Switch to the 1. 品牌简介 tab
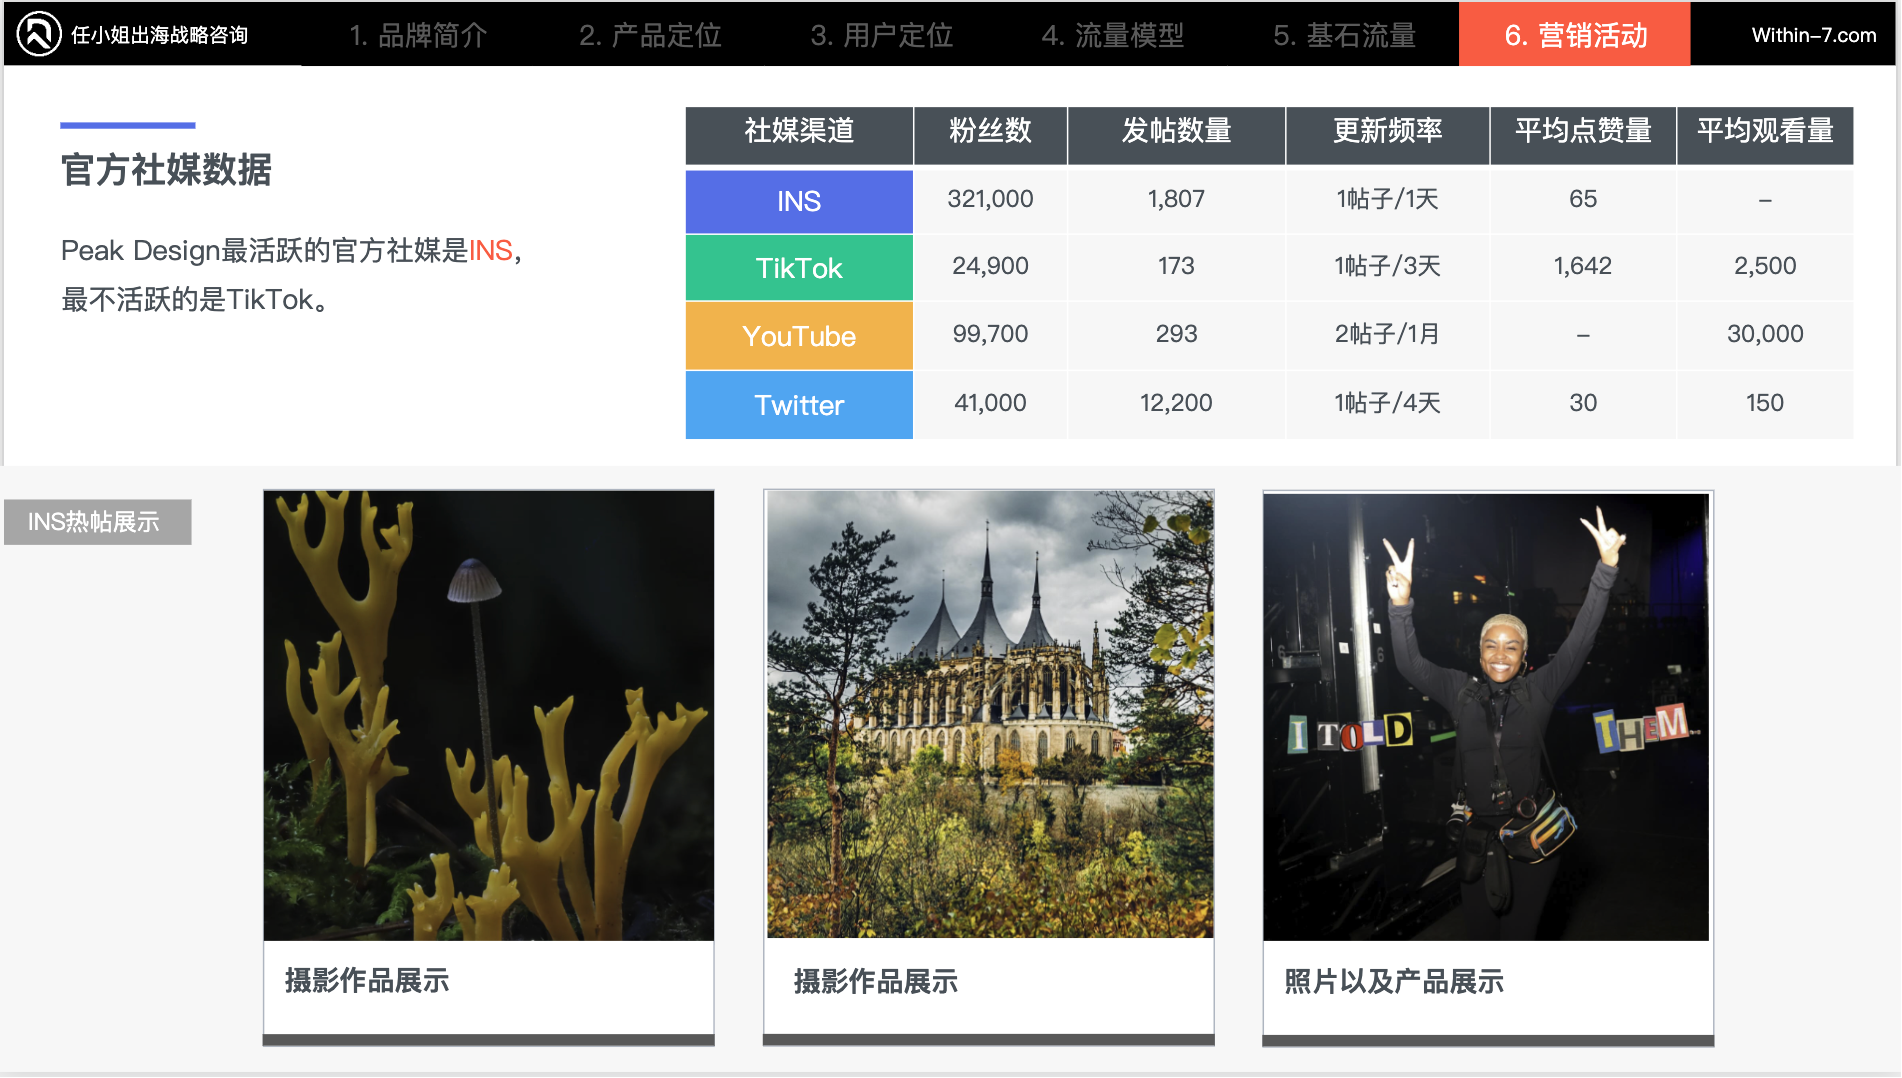This screenshot has height=1078, width=1902. (418, 34)
